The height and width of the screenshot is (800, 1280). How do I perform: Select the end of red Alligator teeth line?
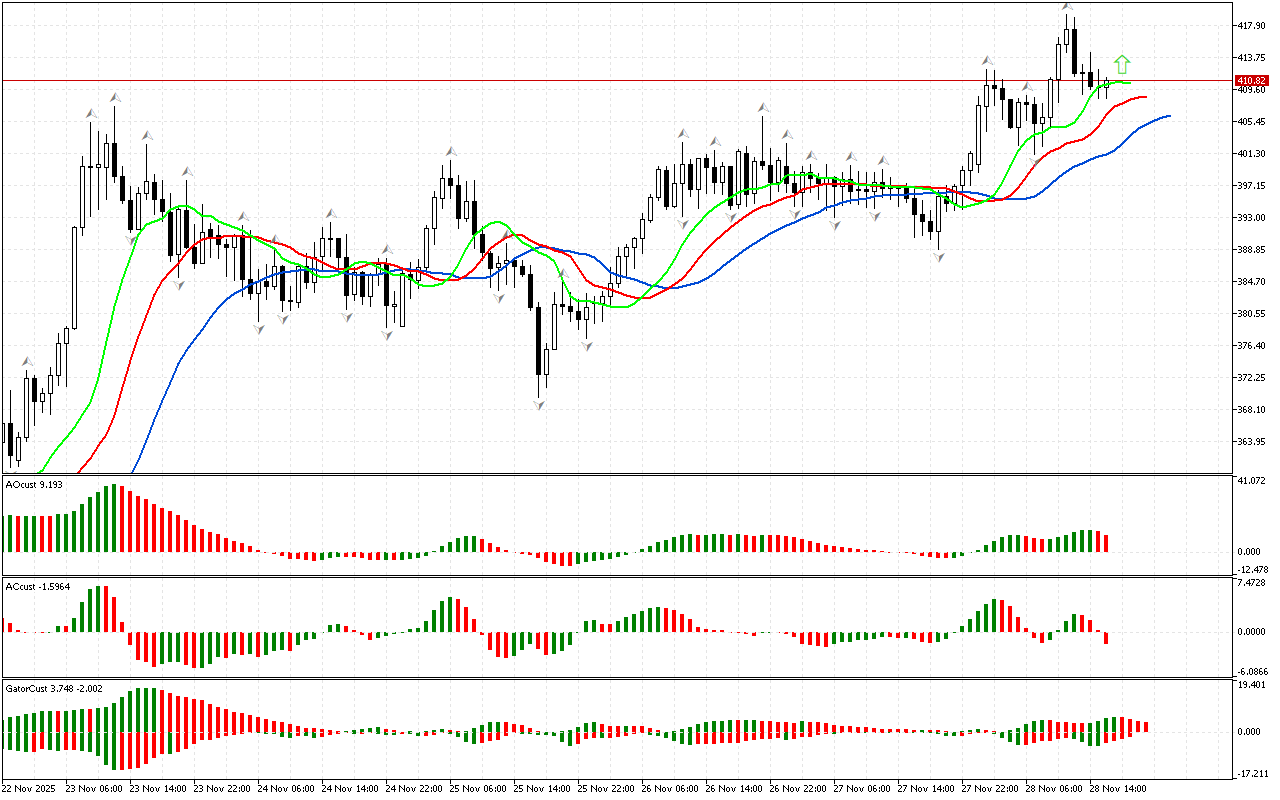(1146, 97)
